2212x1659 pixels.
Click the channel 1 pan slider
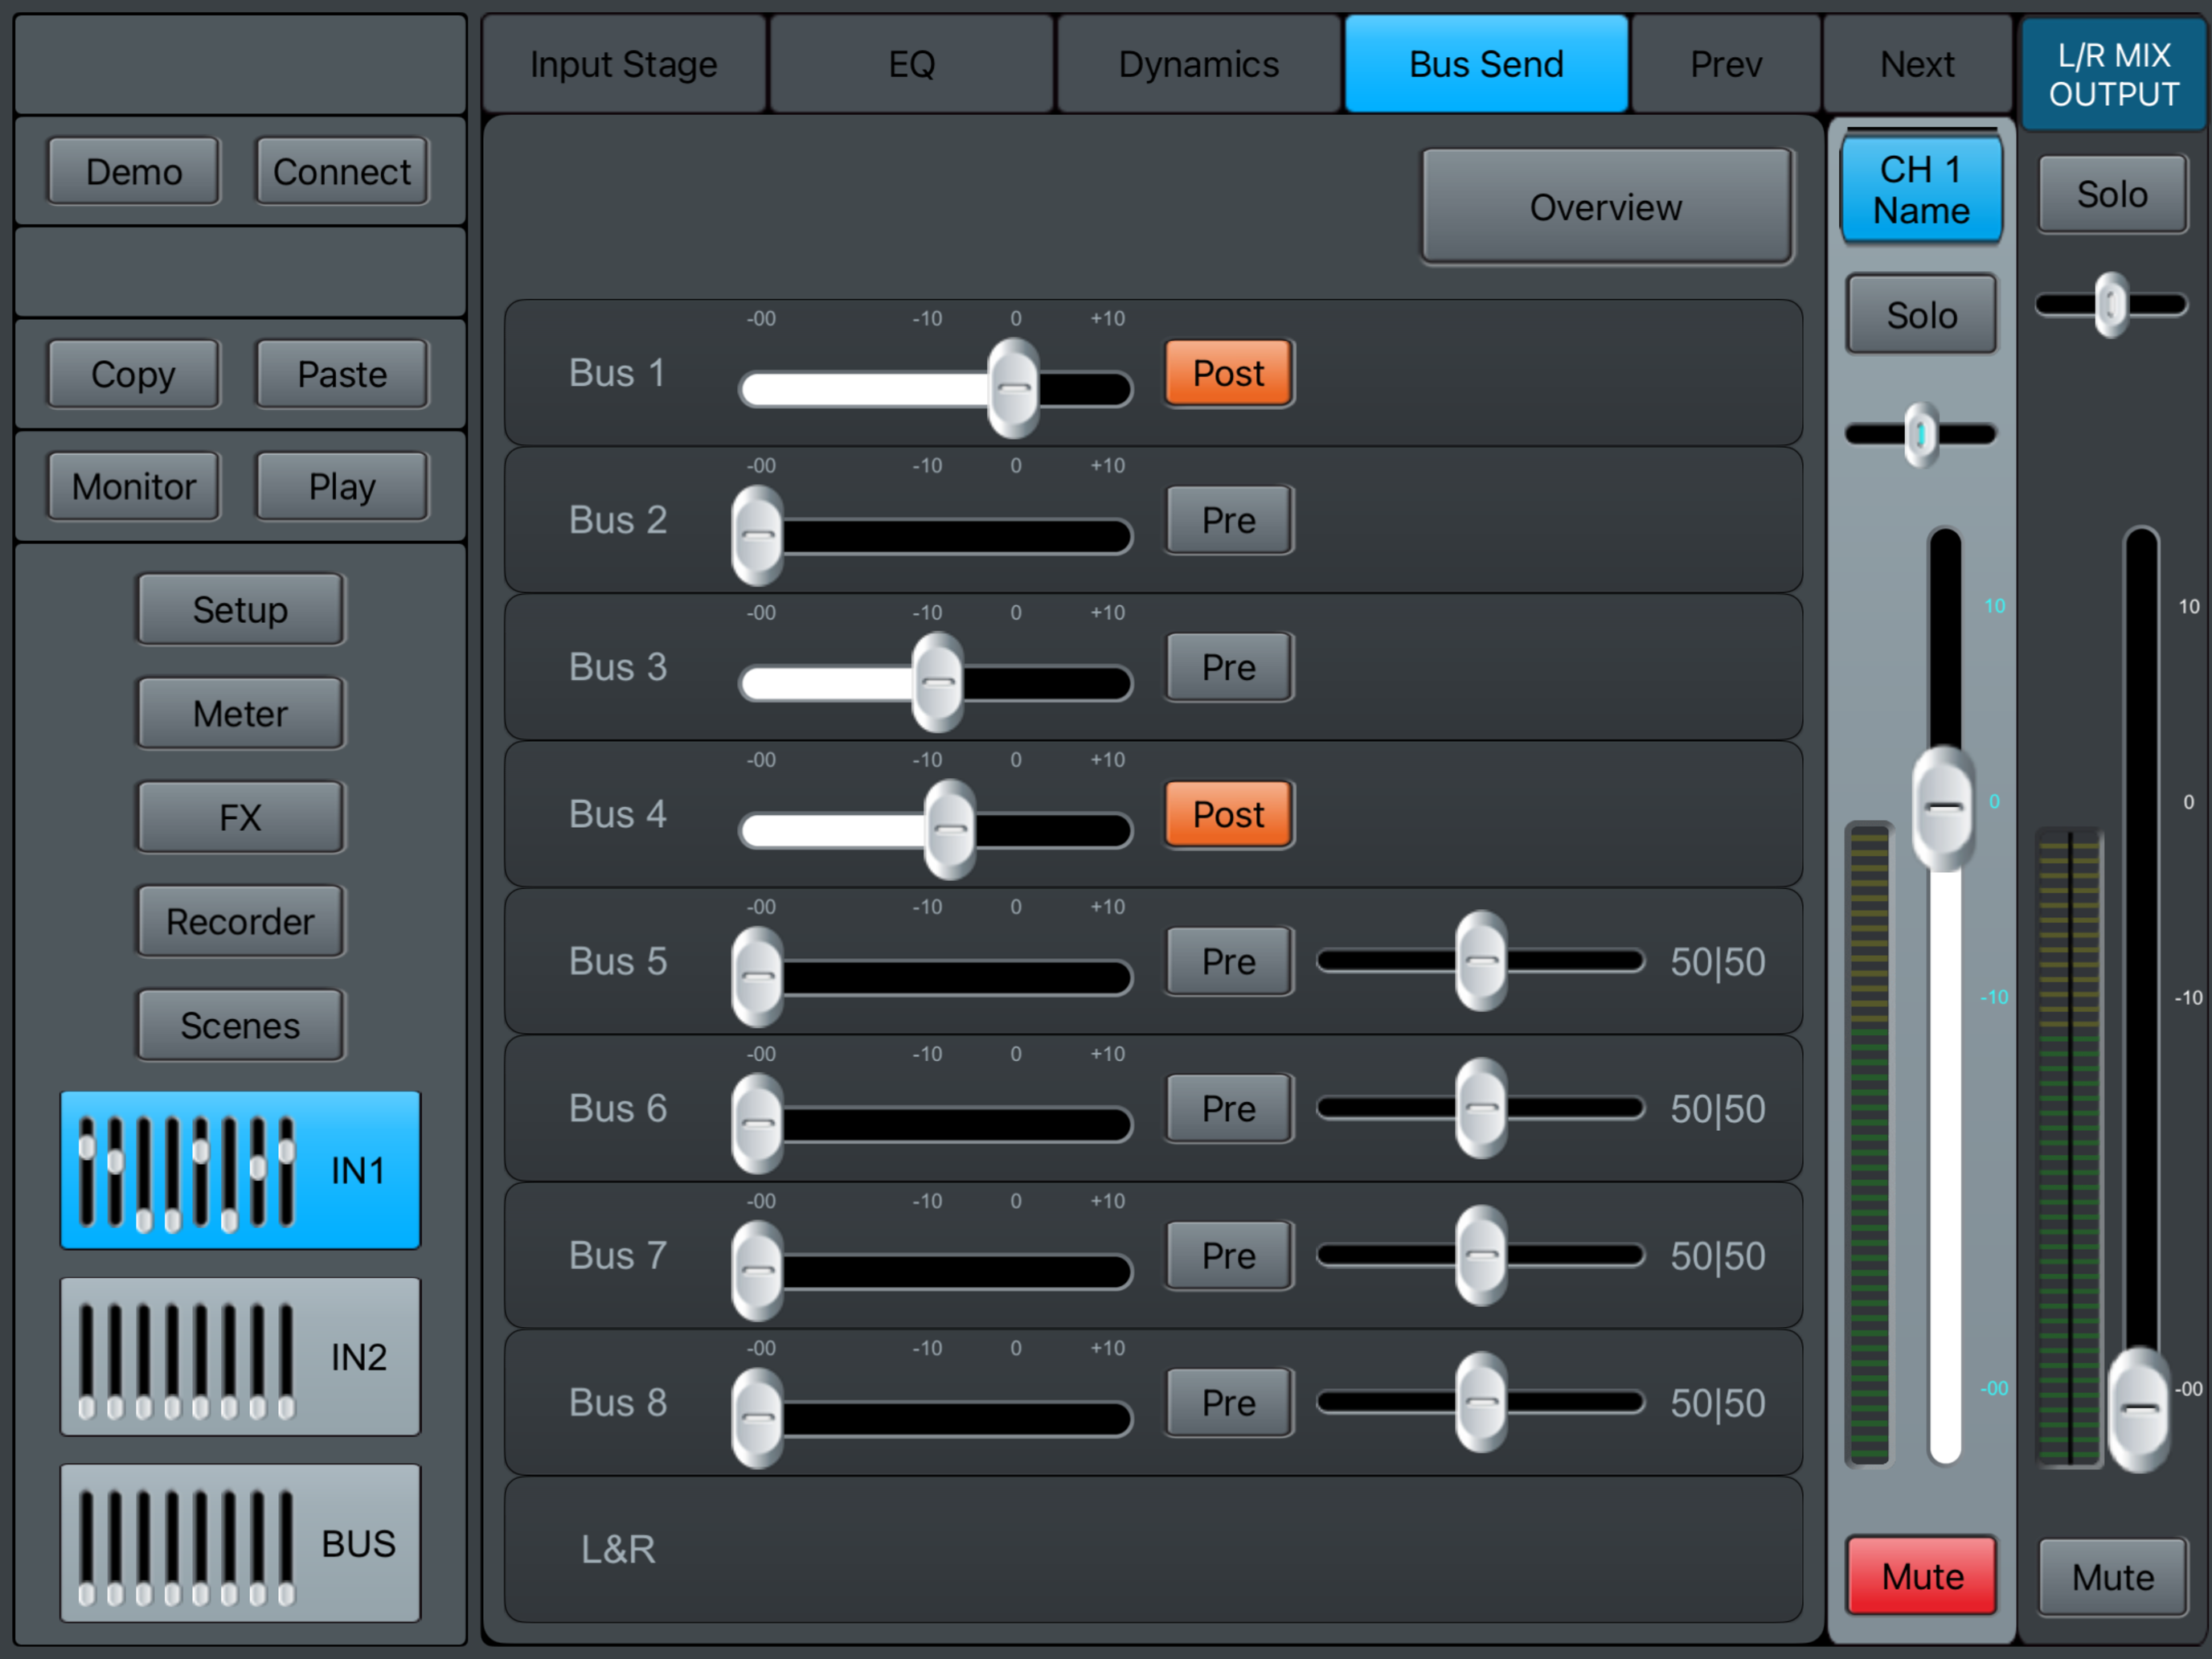(x=1921, y=434)
